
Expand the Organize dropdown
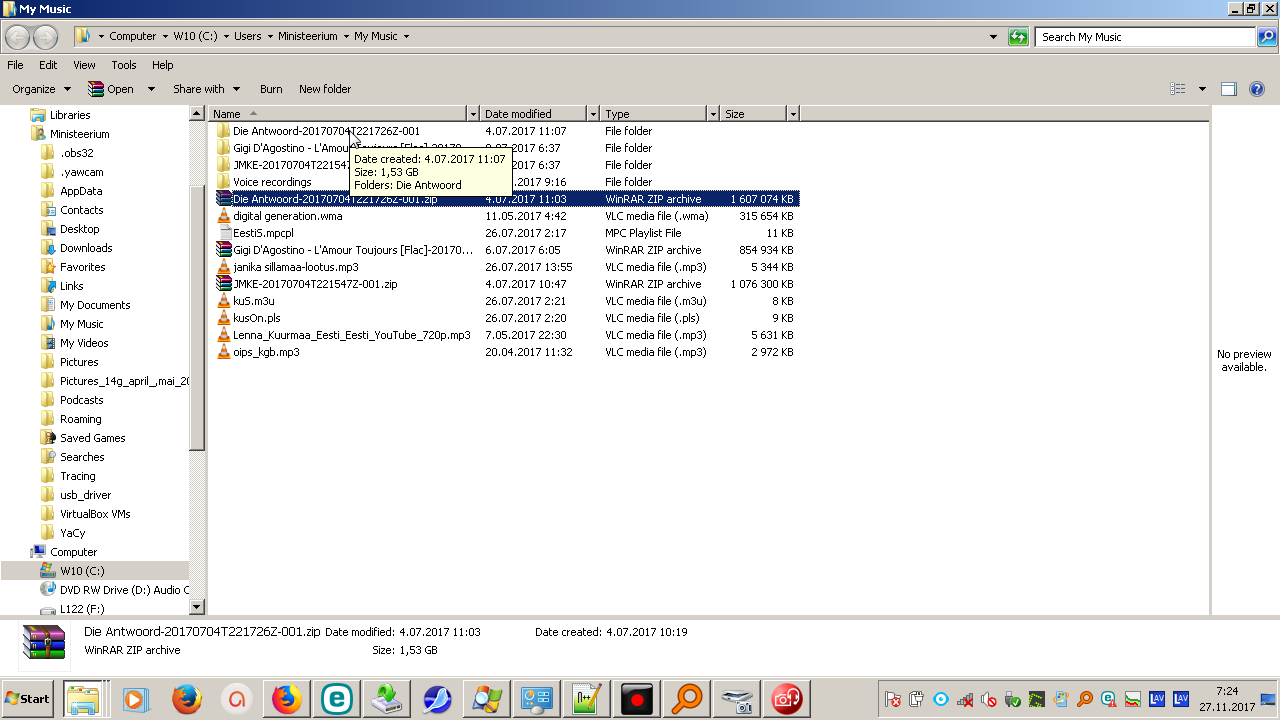[41, 89]
